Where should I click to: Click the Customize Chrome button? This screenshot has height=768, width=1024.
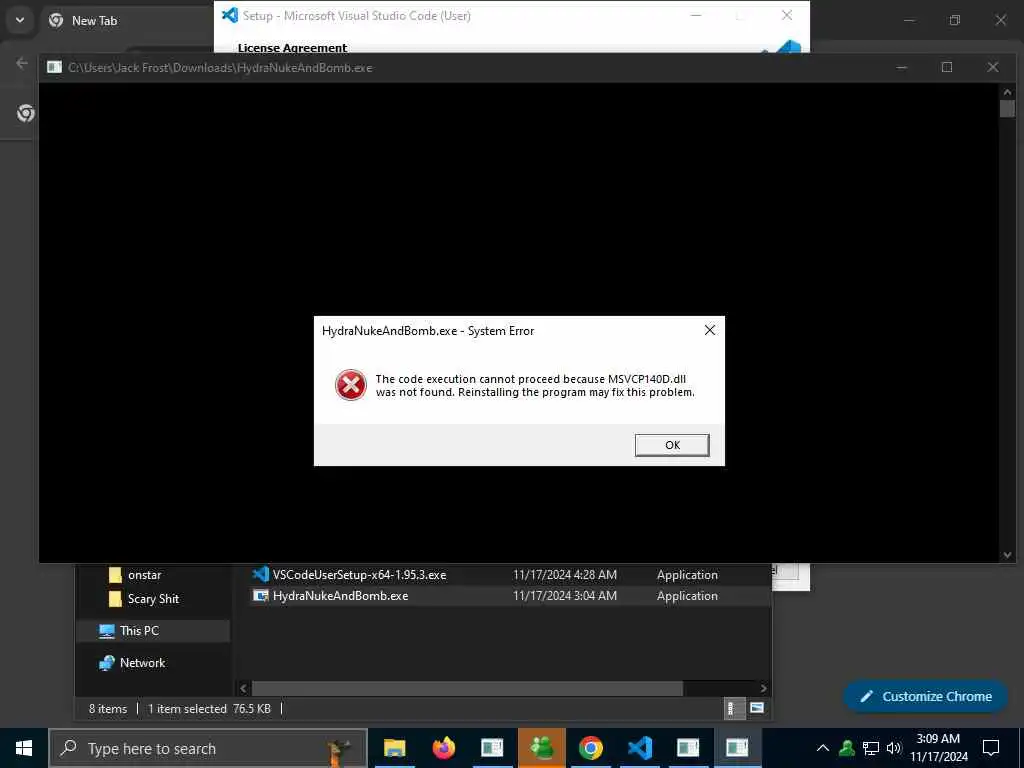click(x=925, y=696)
